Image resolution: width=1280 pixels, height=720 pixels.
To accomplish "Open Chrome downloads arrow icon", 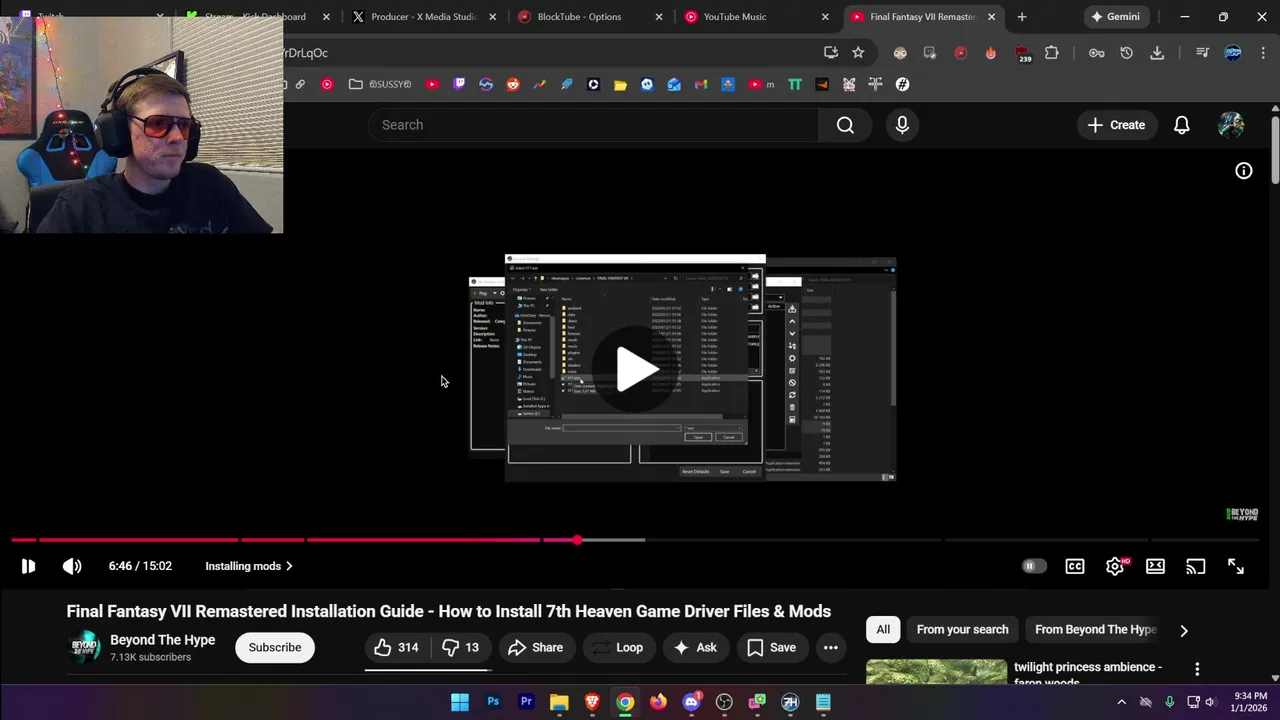I will pos(1157,53).
